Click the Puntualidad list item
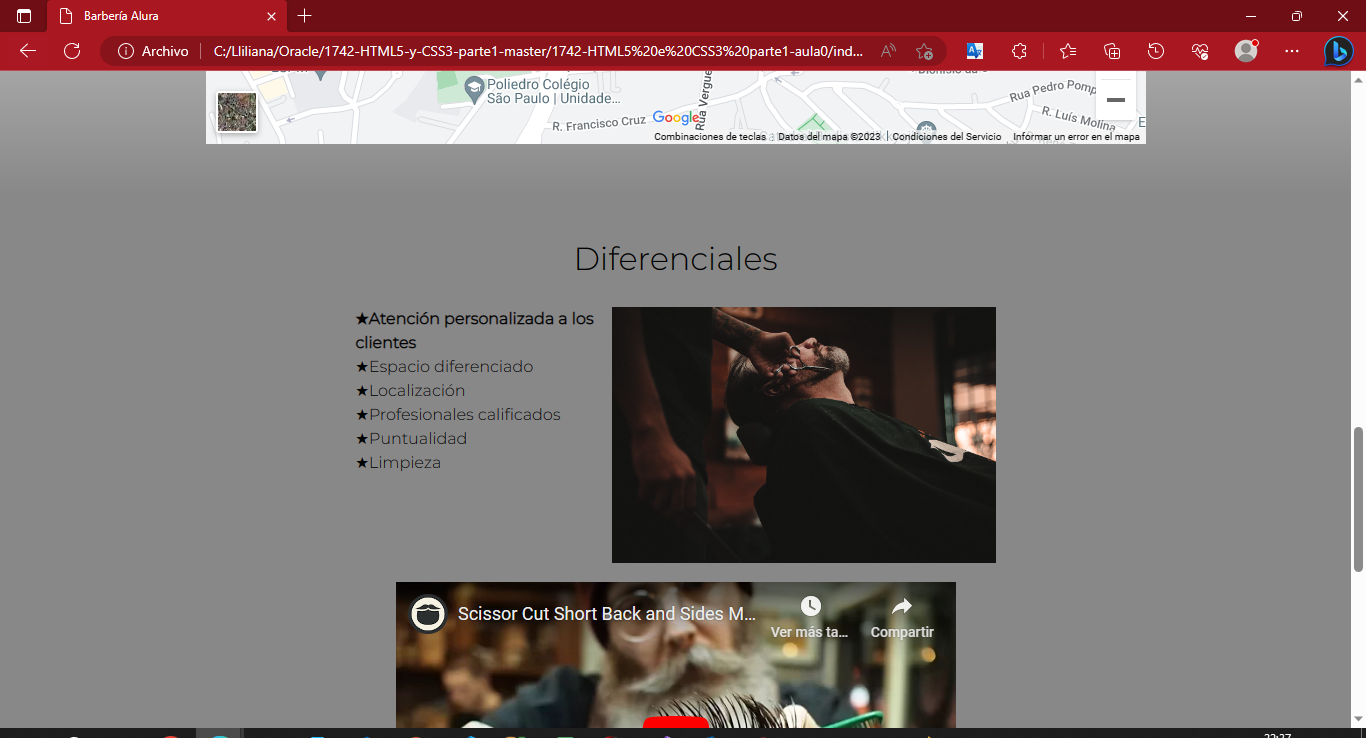The width and height of the screenshot is (1366, 738). click(x=411, y=439)
